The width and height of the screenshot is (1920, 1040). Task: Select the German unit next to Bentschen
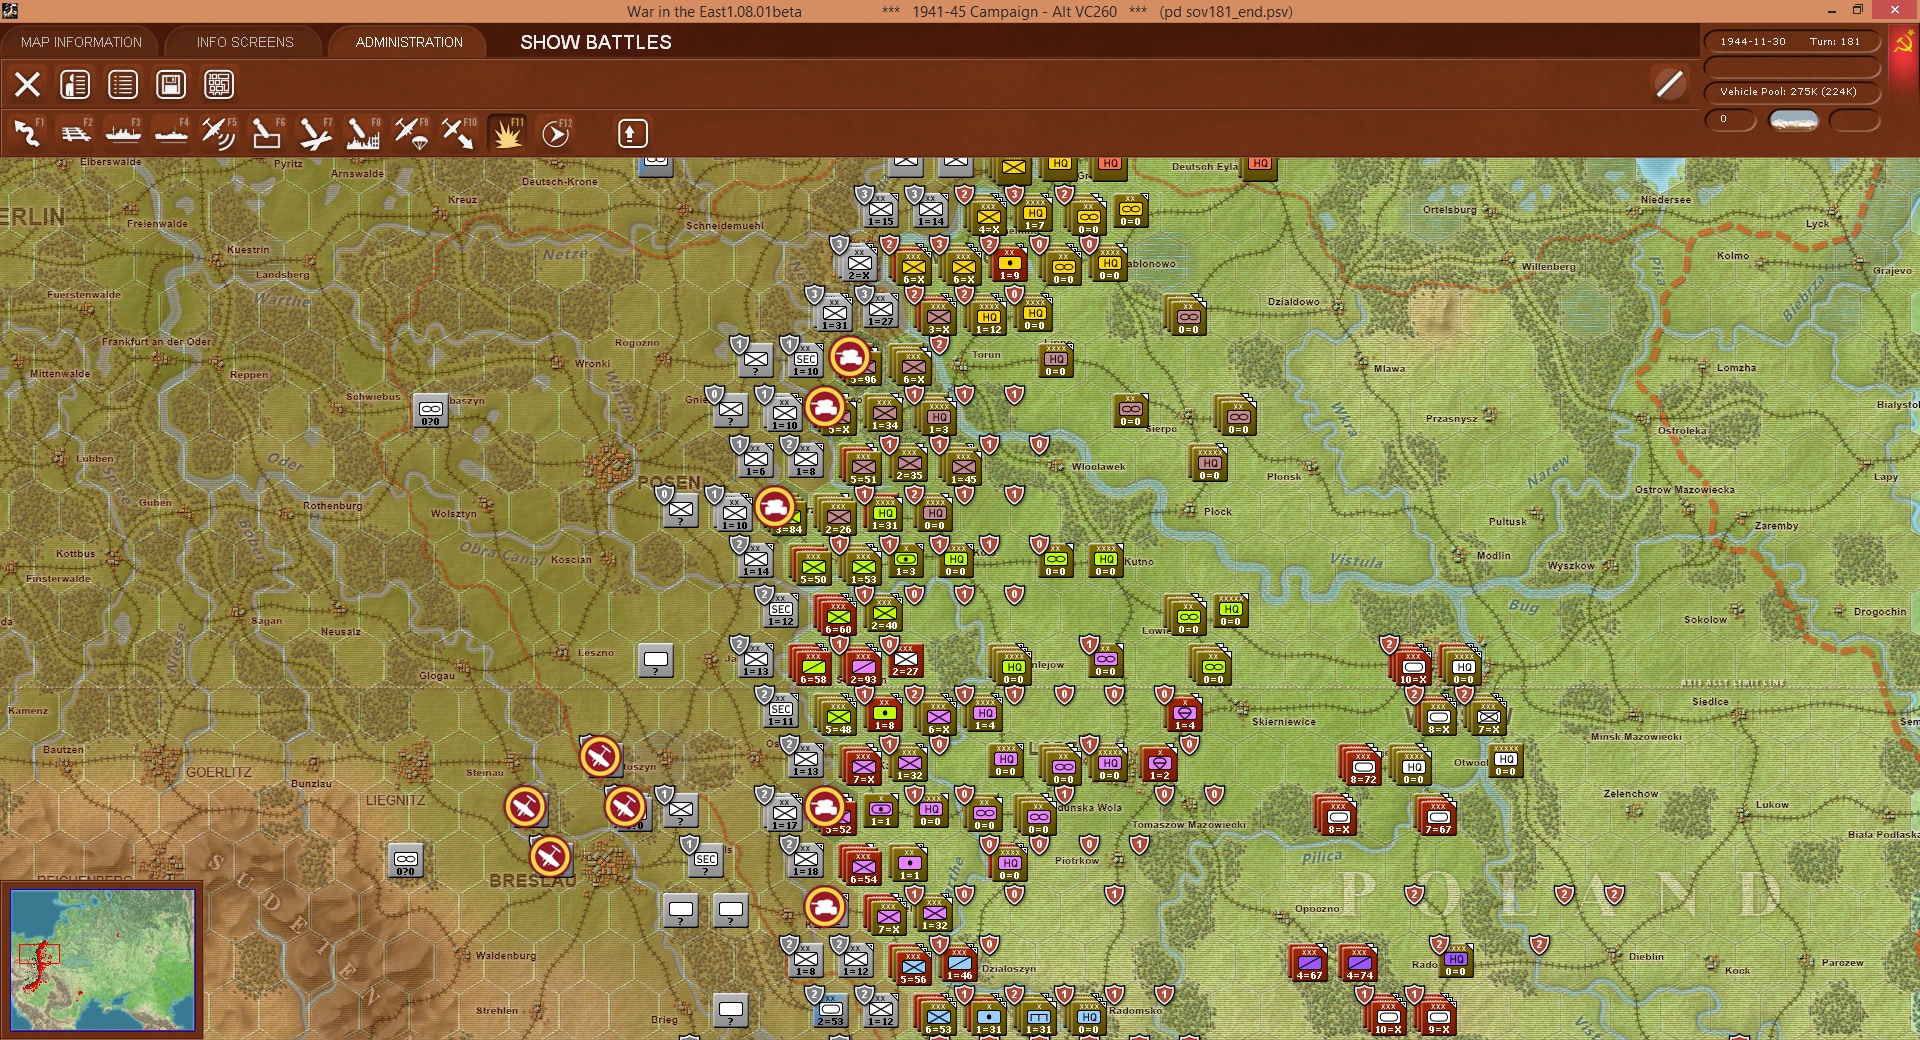pyautogui.click(x=431, y=410)
